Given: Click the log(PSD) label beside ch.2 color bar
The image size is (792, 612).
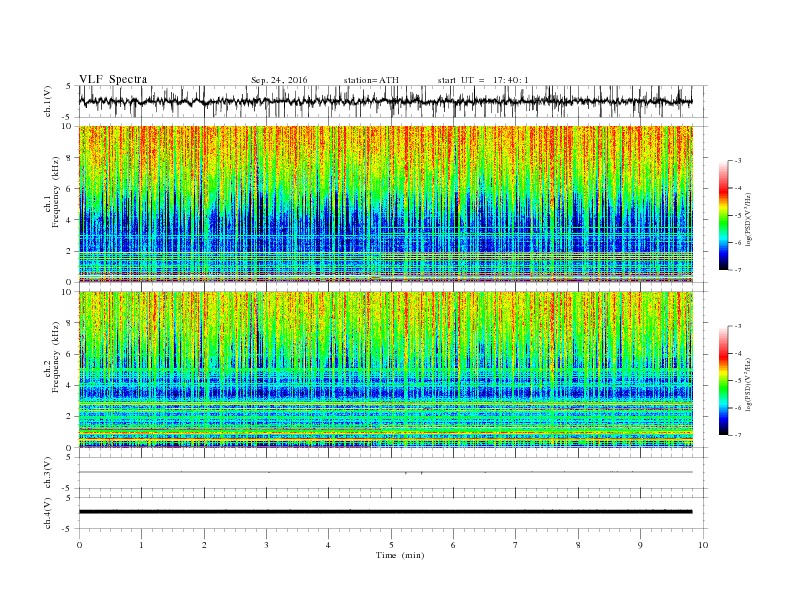Looking at the screenshot, I should click(x=748, y=385).
